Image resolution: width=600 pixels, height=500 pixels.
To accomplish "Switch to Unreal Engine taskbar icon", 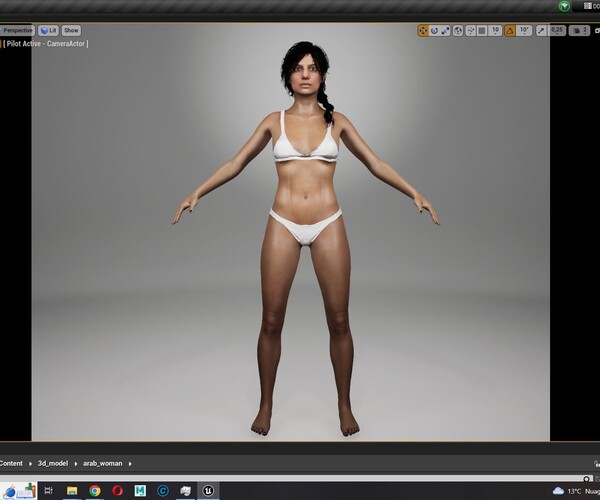I will coord(208,490).
